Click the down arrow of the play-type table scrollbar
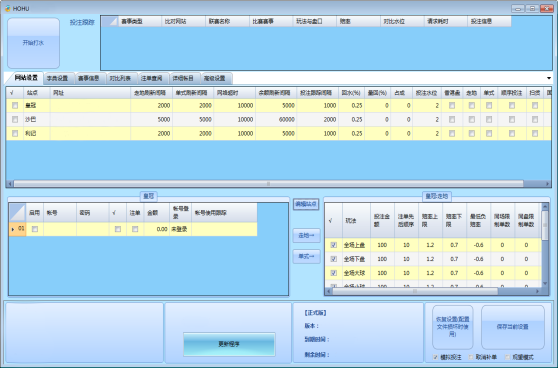The width and height of the screenshot is (558, 368). 545,283
